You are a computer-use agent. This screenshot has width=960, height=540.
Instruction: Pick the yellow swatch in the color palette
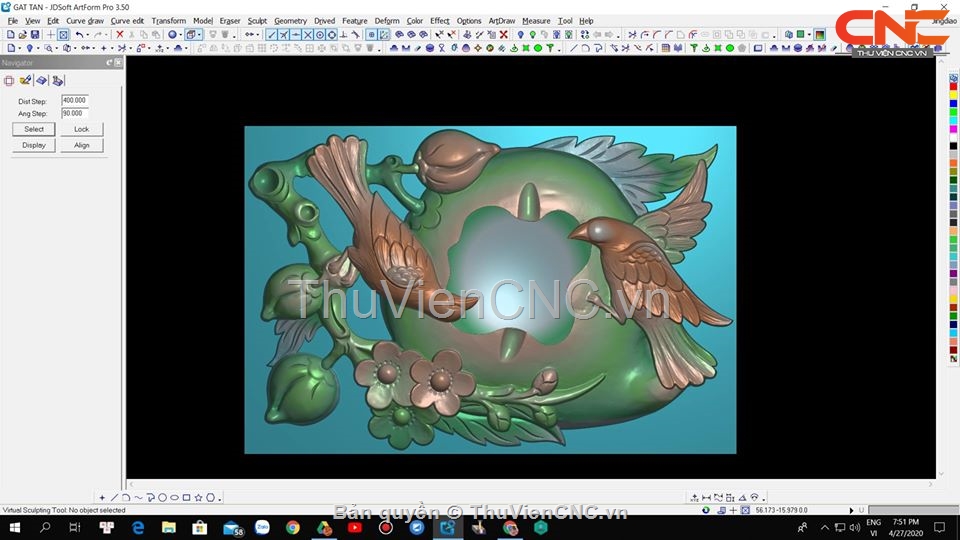tap(953, 95)
